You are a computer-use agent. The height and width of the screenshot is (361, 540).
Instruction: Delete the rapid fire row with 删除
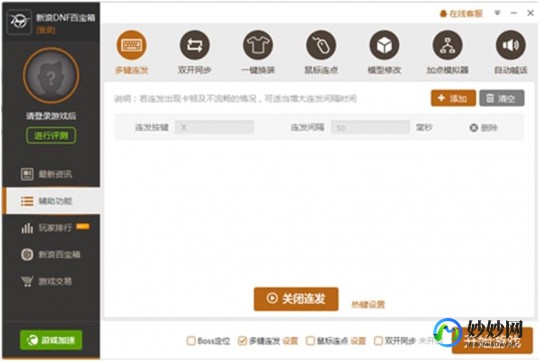coord(484,128)
